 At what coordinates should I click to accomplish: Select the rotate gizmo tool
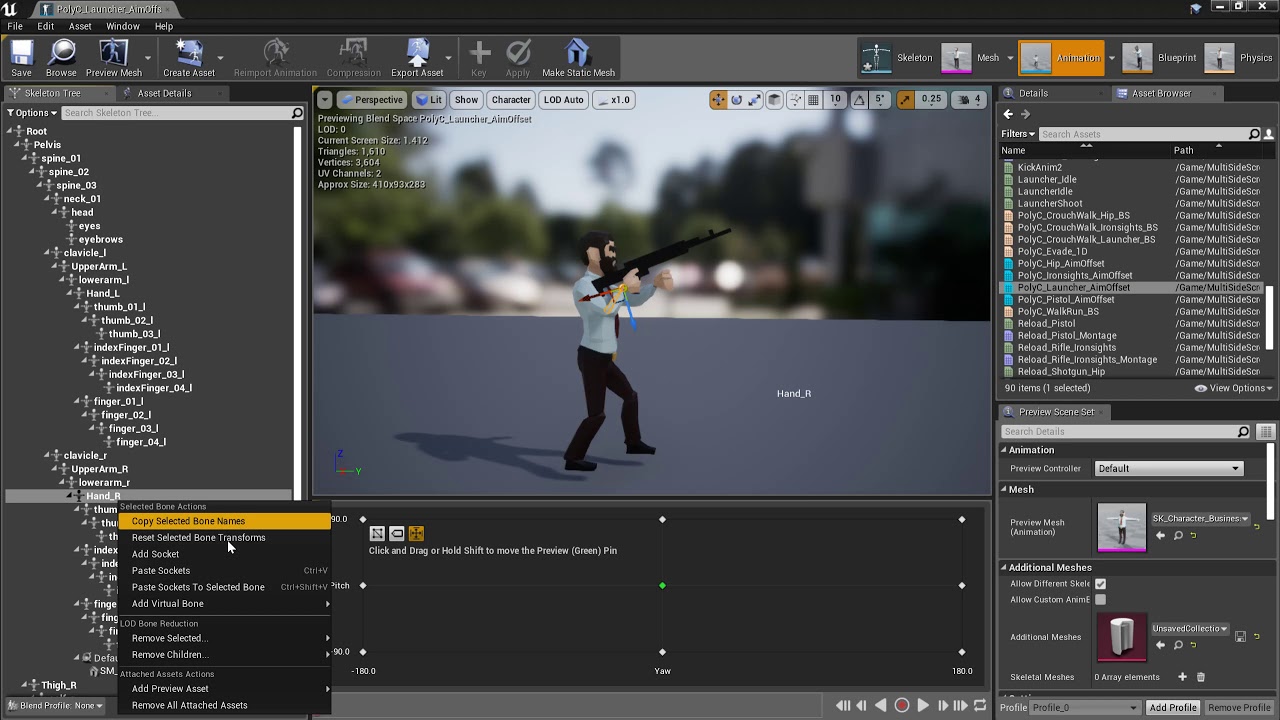[737, 99]
